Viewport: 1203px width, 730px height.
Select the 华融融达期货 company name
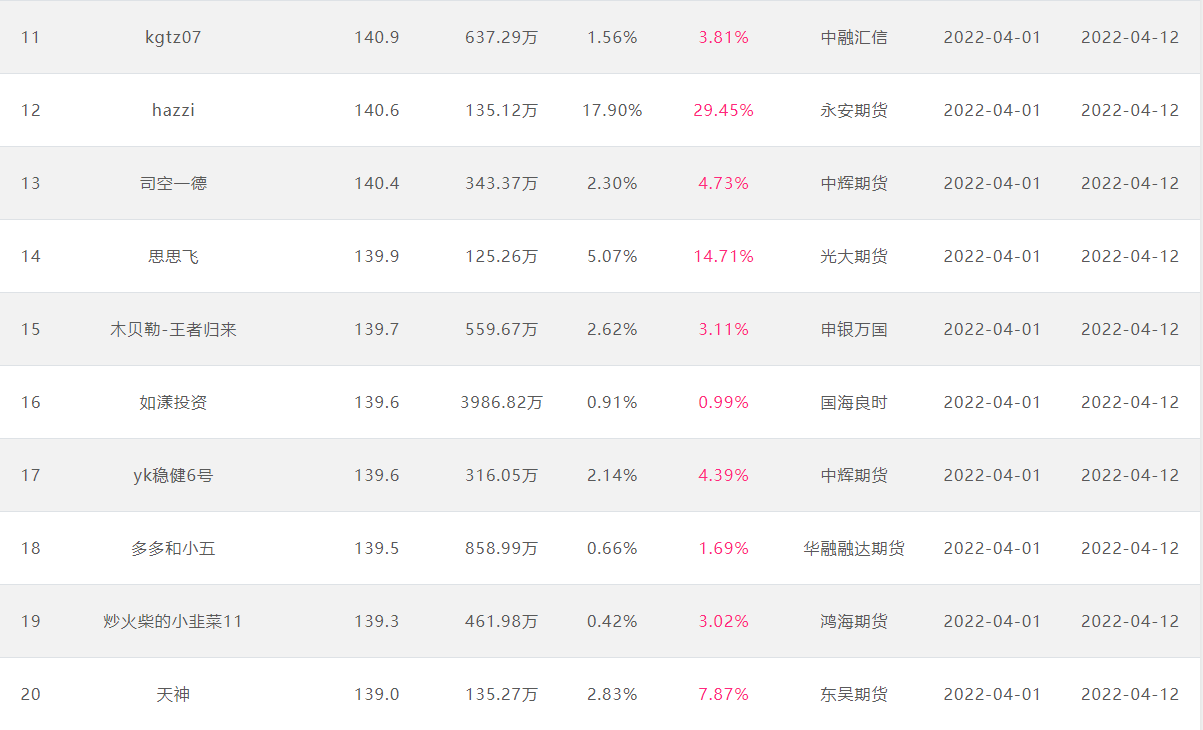[854, 548]
